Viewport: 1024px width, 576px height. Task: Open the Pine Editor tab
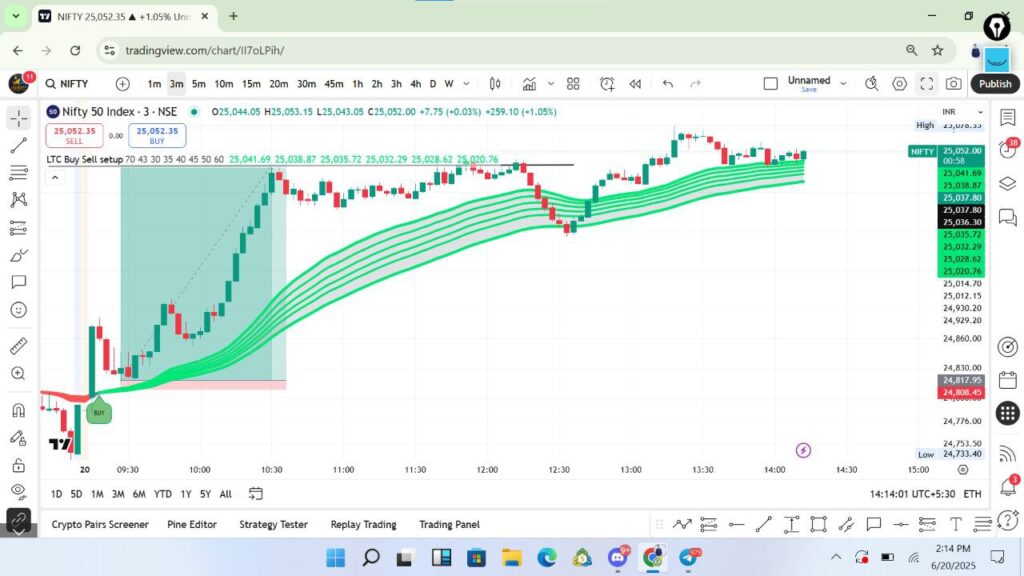click(x=191, y=524)
